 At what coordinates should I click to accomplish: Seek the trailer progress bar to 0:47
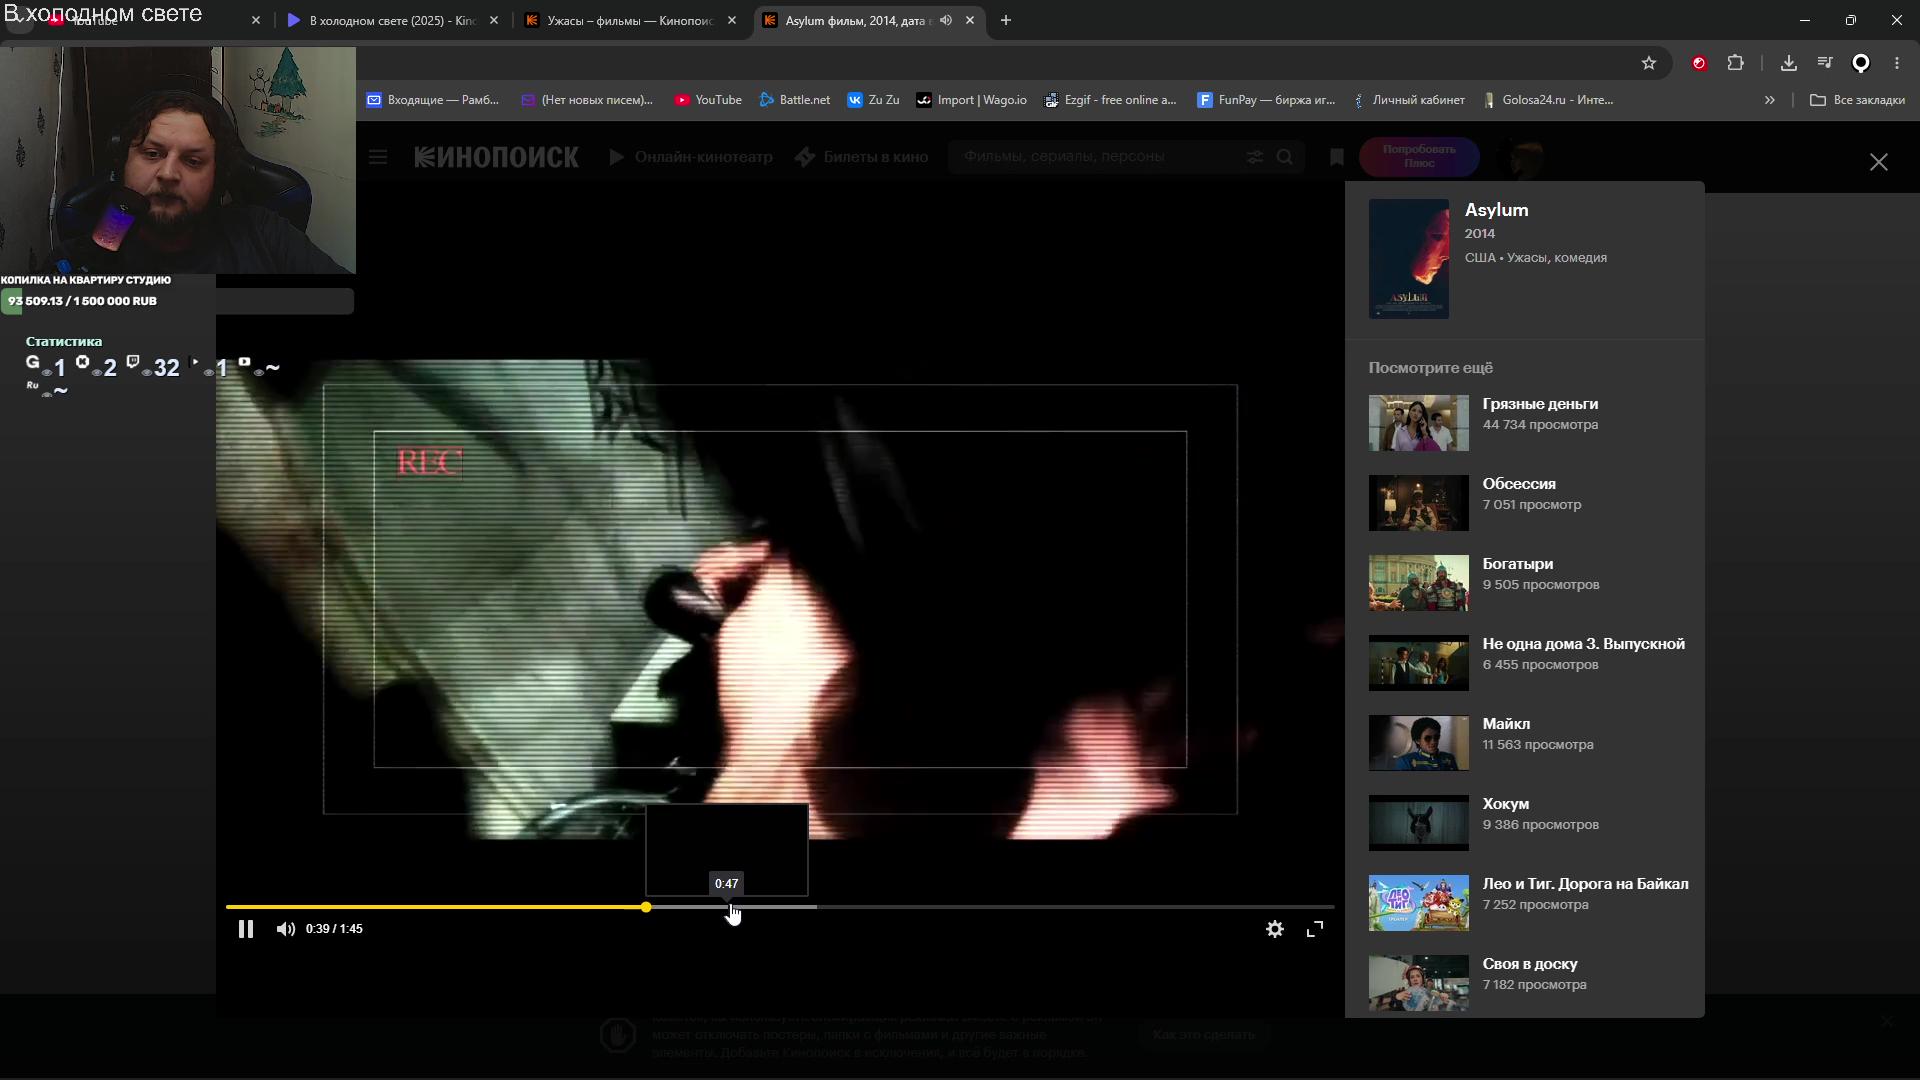(x=730, y=907)
